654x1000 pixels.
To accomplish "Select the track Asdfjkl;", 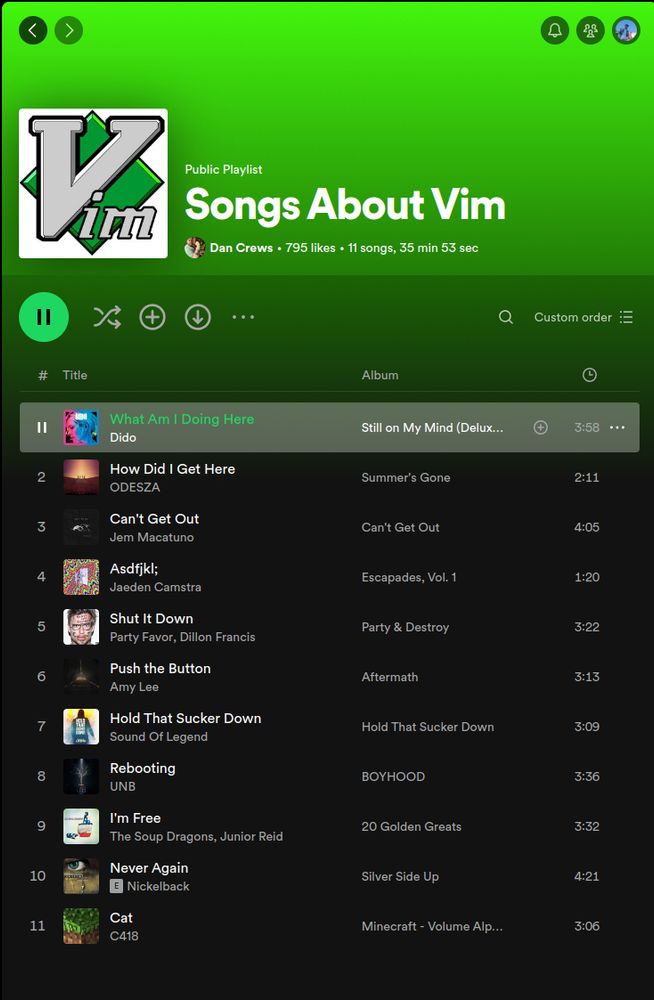I will pyautogui.click(x=133, y=569).
